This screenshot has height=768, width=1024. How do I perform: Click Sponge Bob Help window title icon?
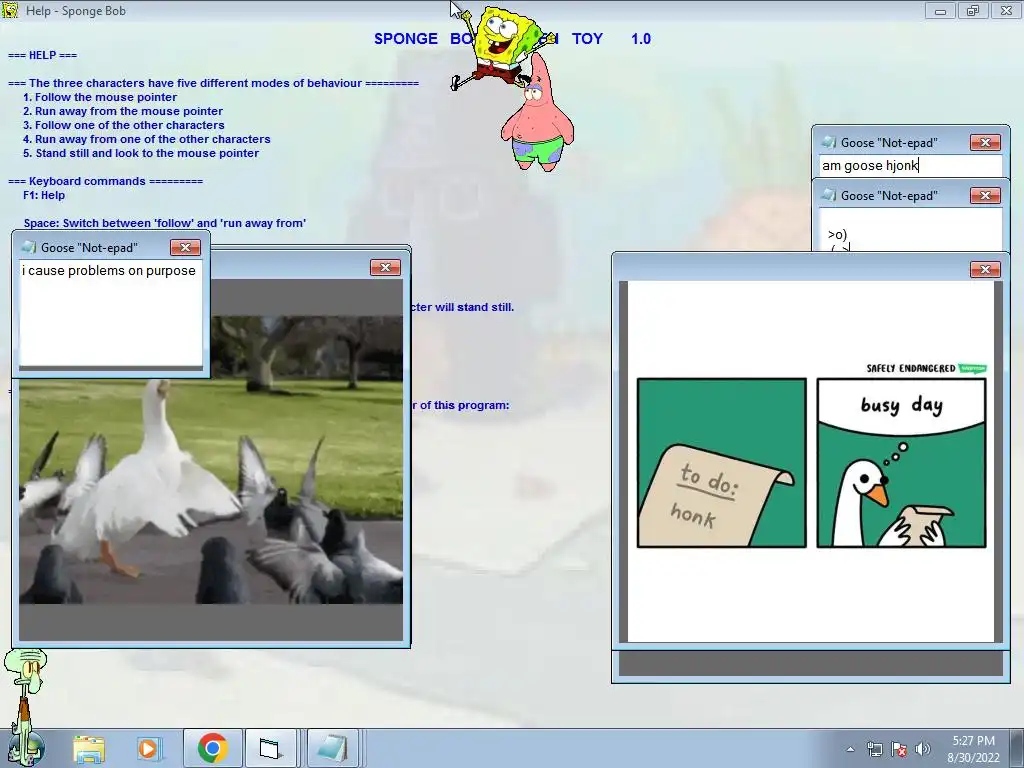point(10,10)
